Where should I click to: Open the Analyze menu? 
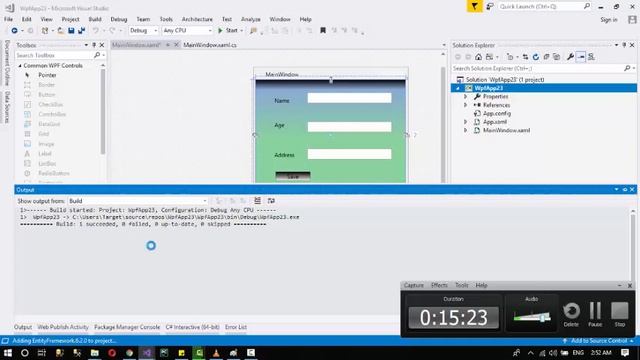[251, 19]
